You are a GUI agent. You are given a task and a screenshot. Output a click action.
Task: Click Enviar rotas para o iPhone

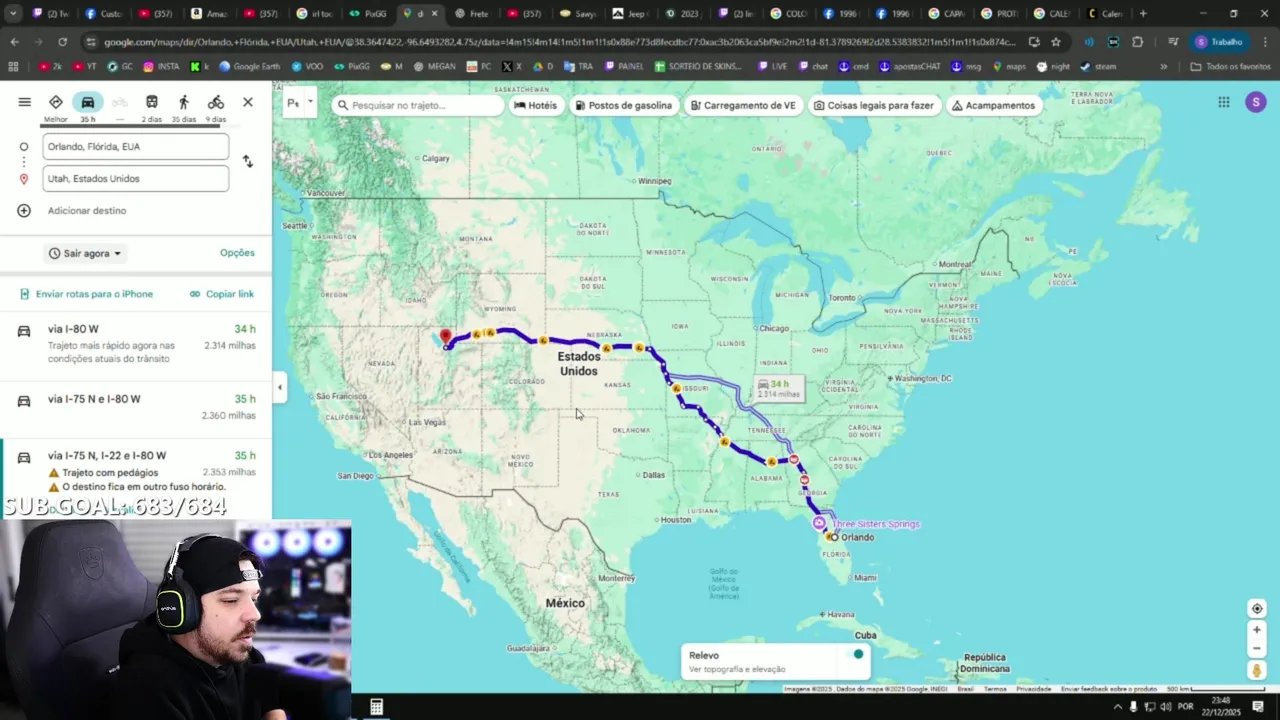(x=86, y=294)
